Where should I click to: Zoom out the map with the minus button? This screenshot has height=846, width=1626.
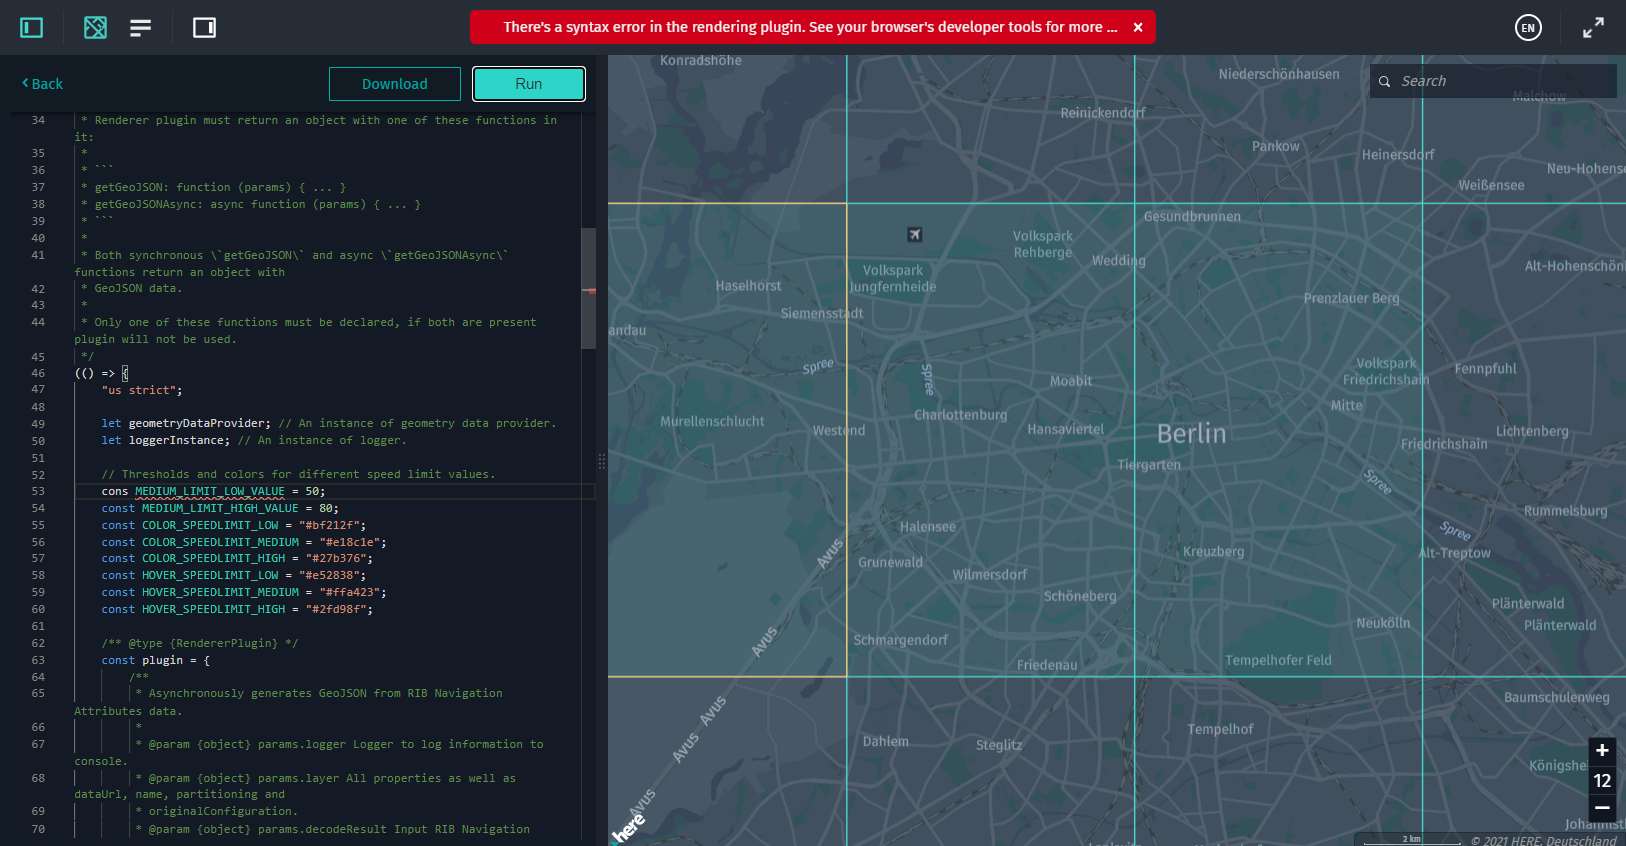[1602, 808]
